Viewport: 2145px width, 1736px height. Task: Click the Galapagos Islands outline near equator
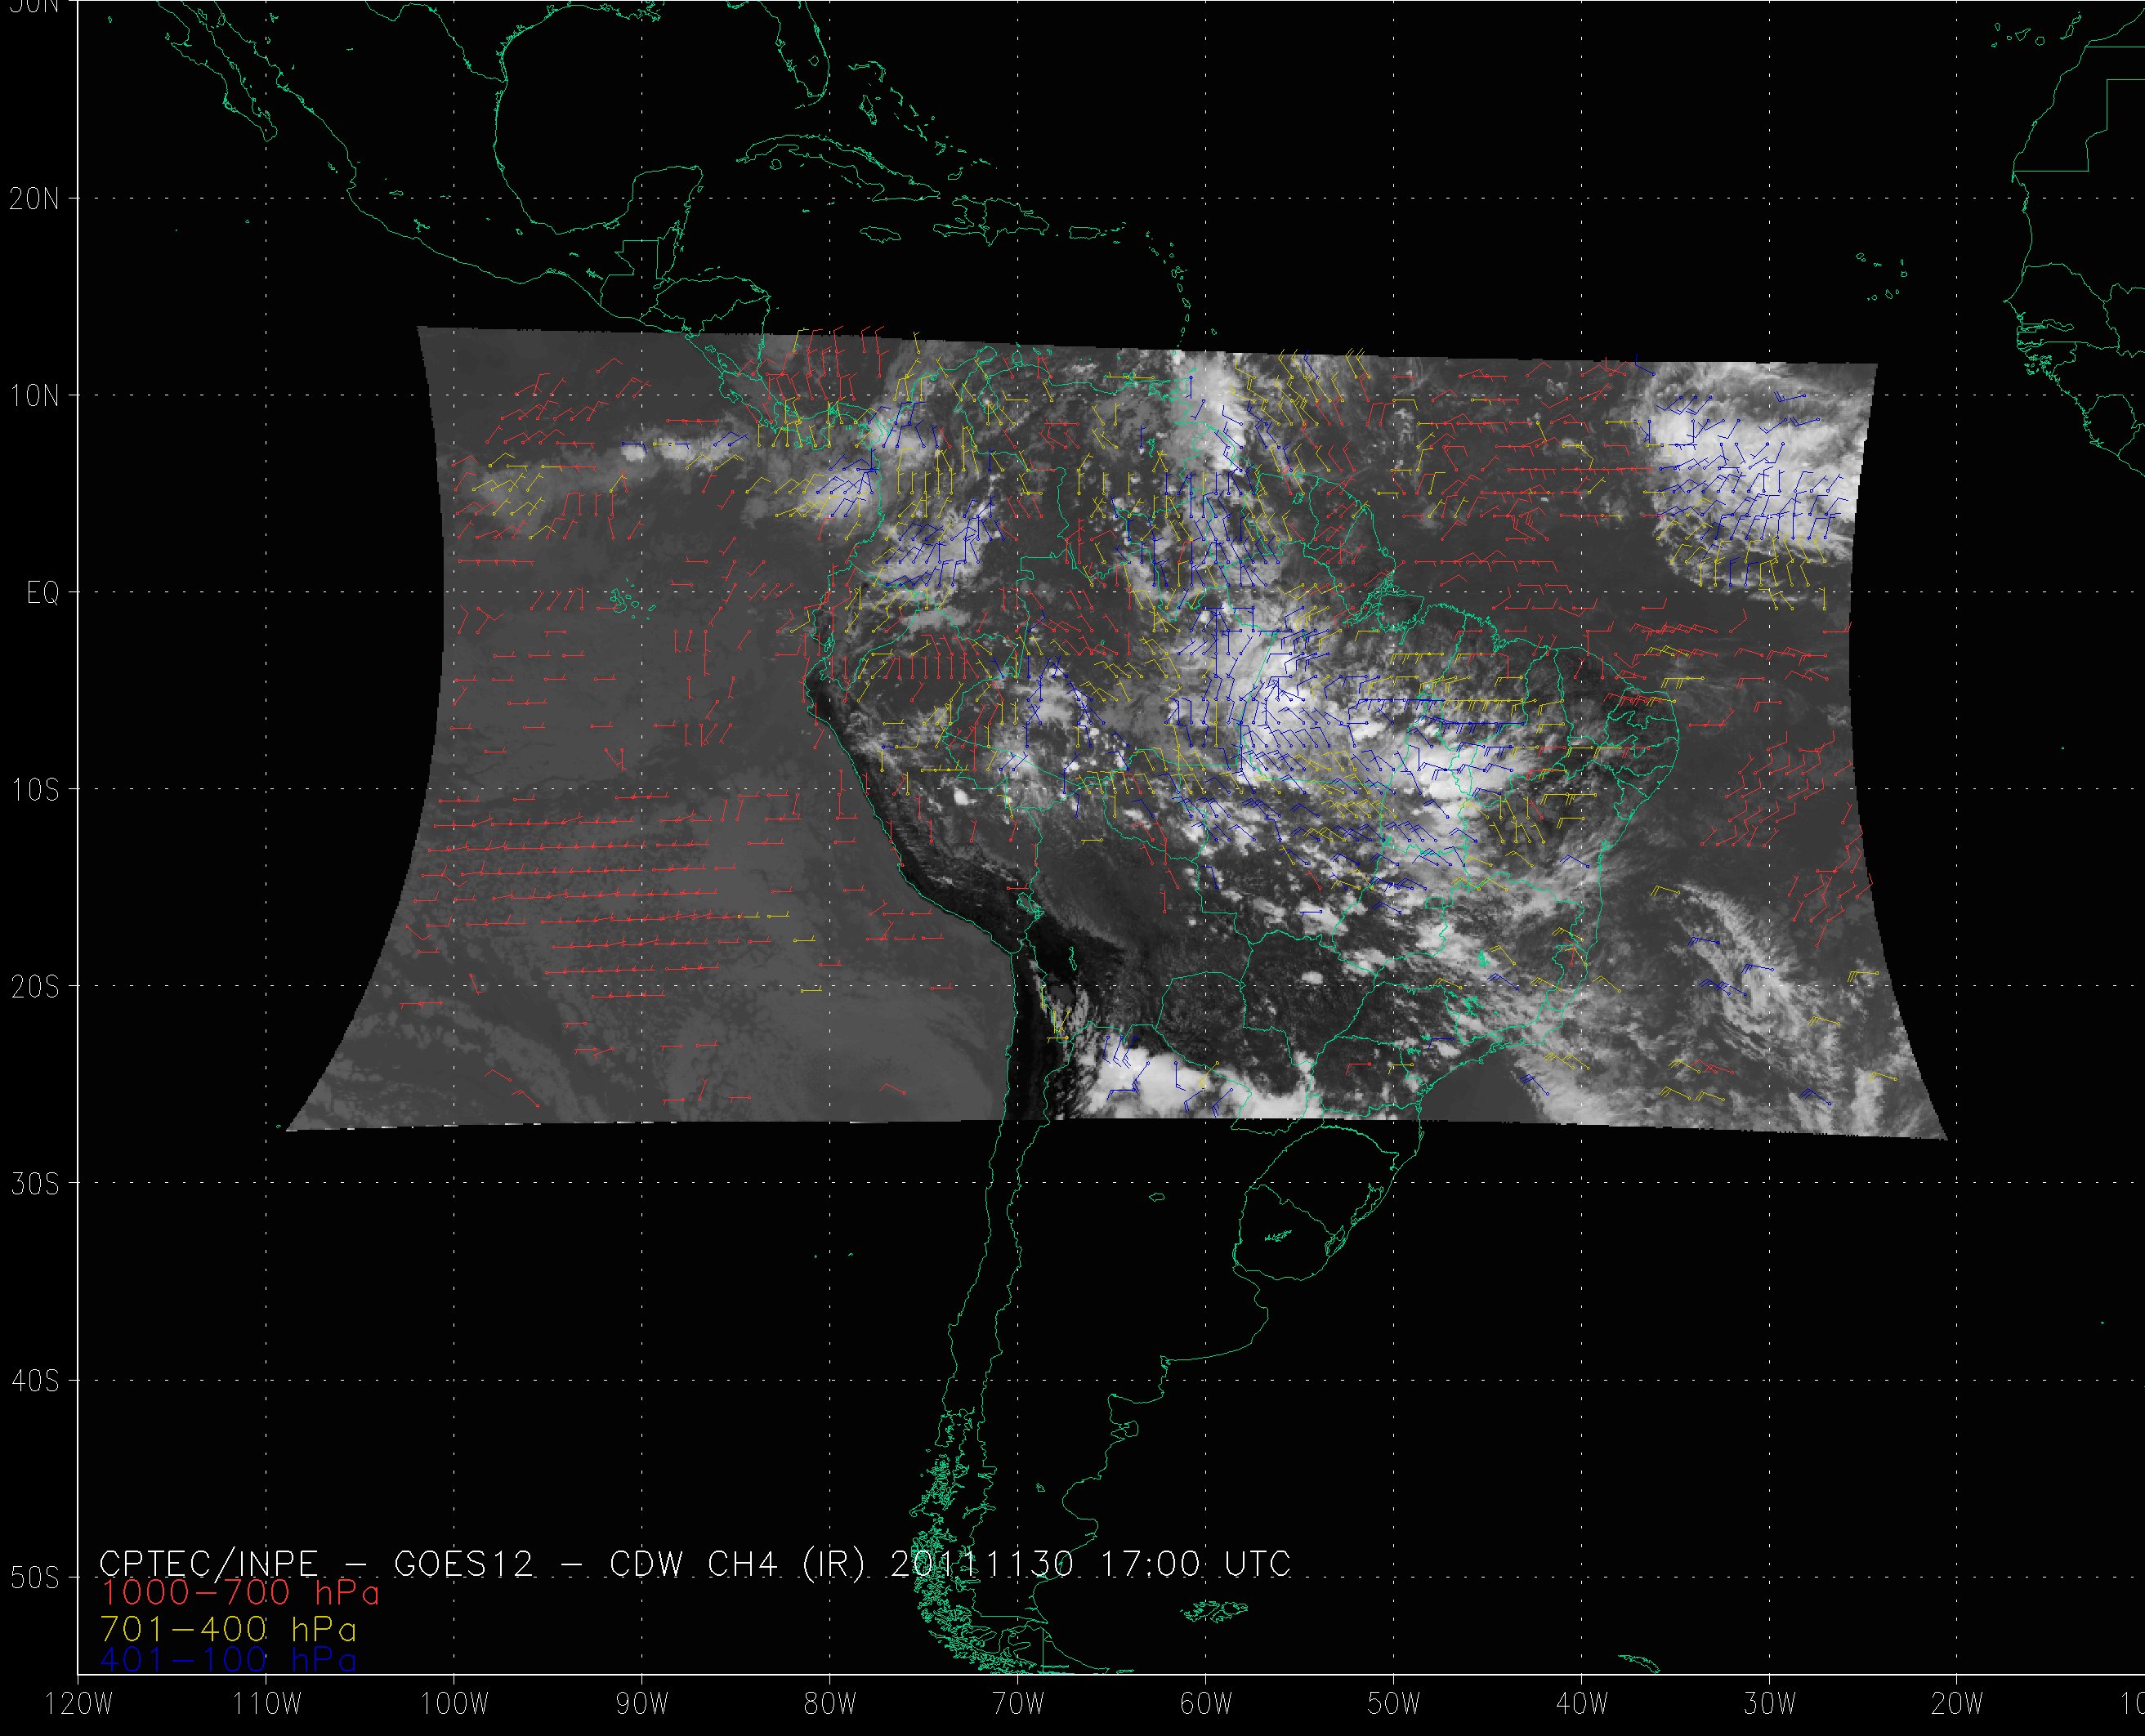(622, 600)
